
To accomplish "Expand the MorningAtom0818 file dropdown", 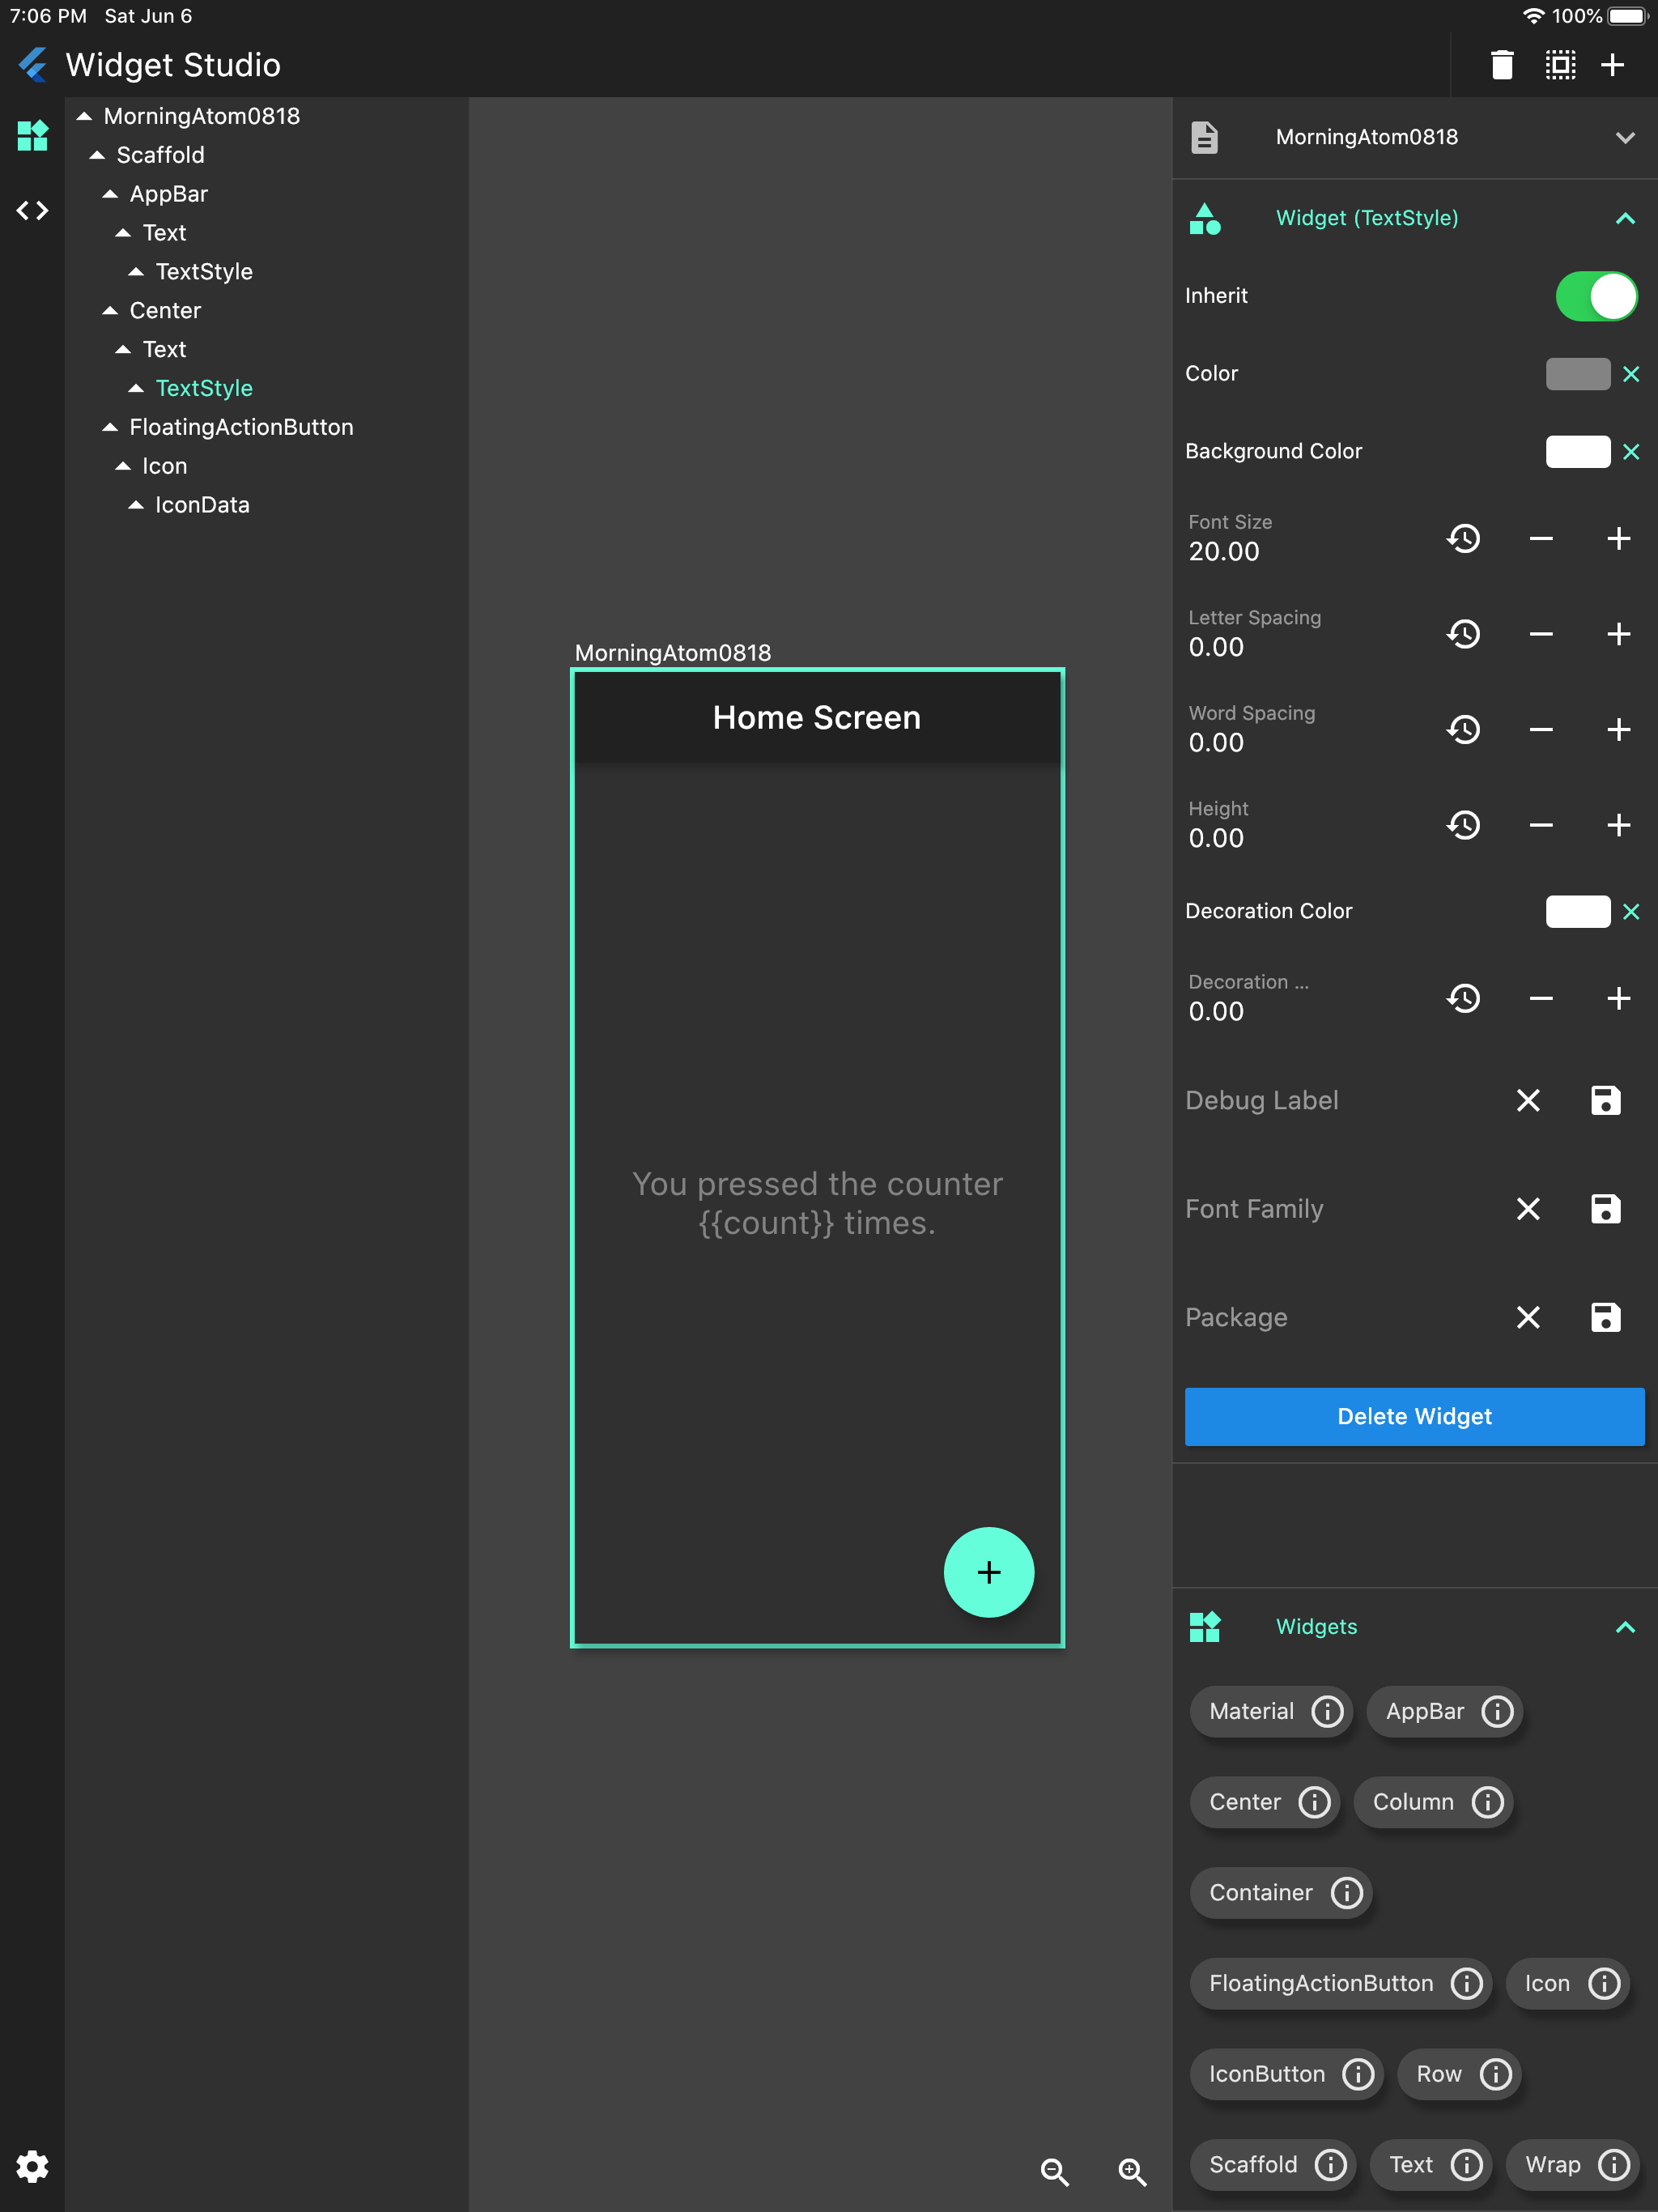I will (x=1624, y=138).
